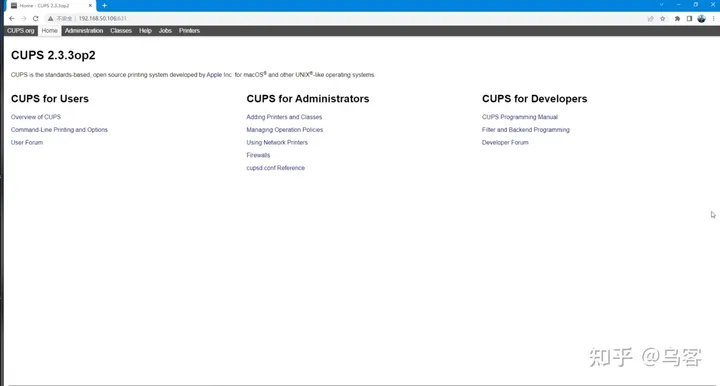The width and height of the screenshot is (720, 386).
Task: Minimize the browser window
Action: [x=678, y=5]
